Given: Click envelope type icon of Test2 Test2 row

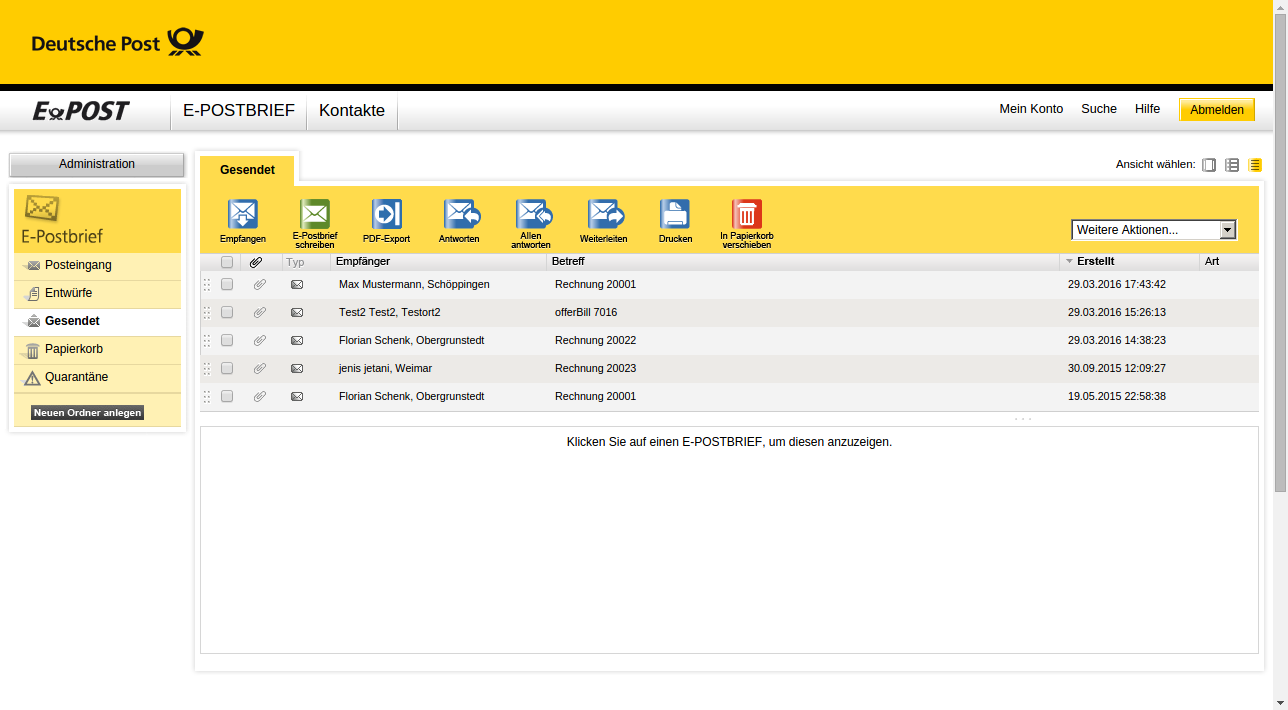Looking at the screenshot, I should click(297, 312).
